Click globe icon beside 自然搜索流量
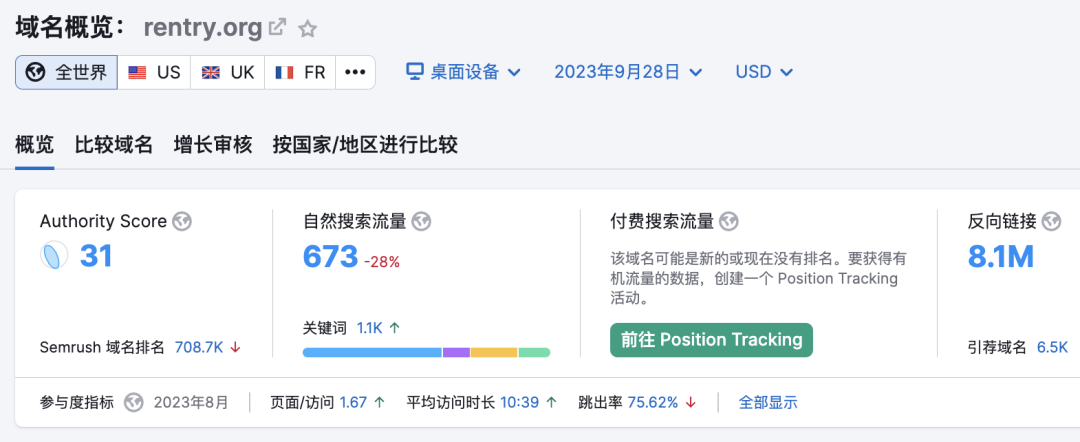This screenshot has width=1080, height=442. [421, 222]
